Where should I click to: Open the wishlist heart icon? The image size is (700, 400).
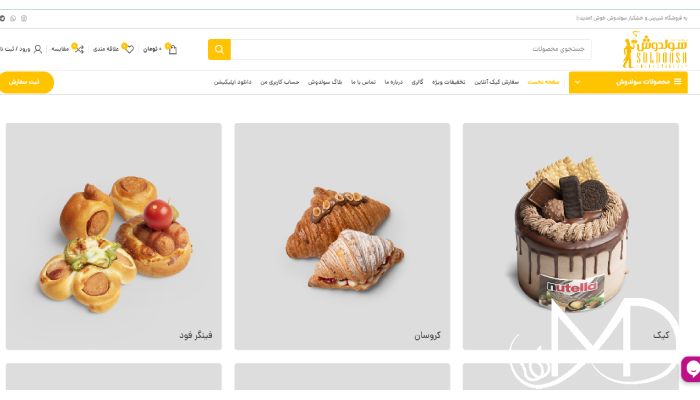point(129,49)
